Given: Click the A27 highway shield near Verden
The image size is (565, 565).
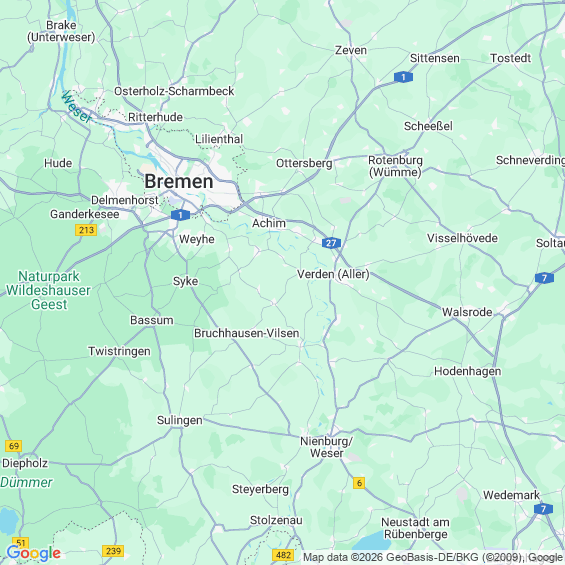Looking at the screenshot, I should pos(331,243).
